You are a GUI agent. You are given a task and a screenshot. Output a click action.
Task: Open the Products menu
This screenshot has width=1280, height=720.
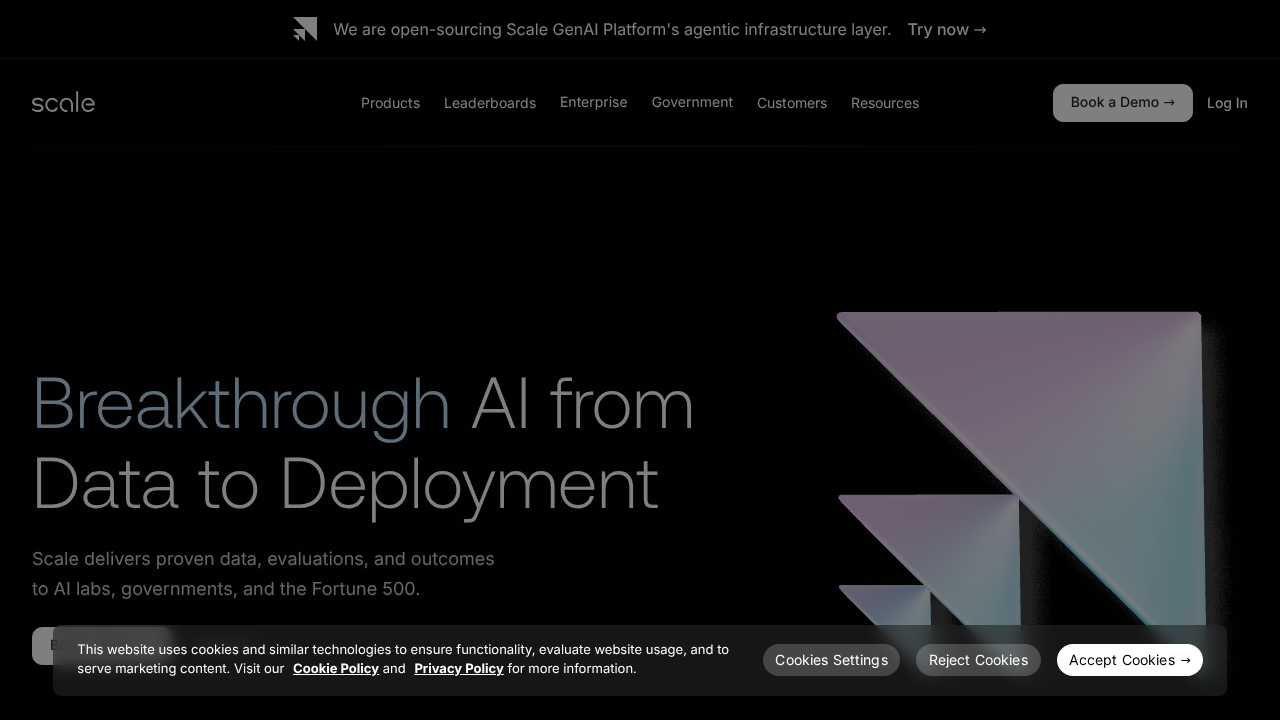point(390,103)
